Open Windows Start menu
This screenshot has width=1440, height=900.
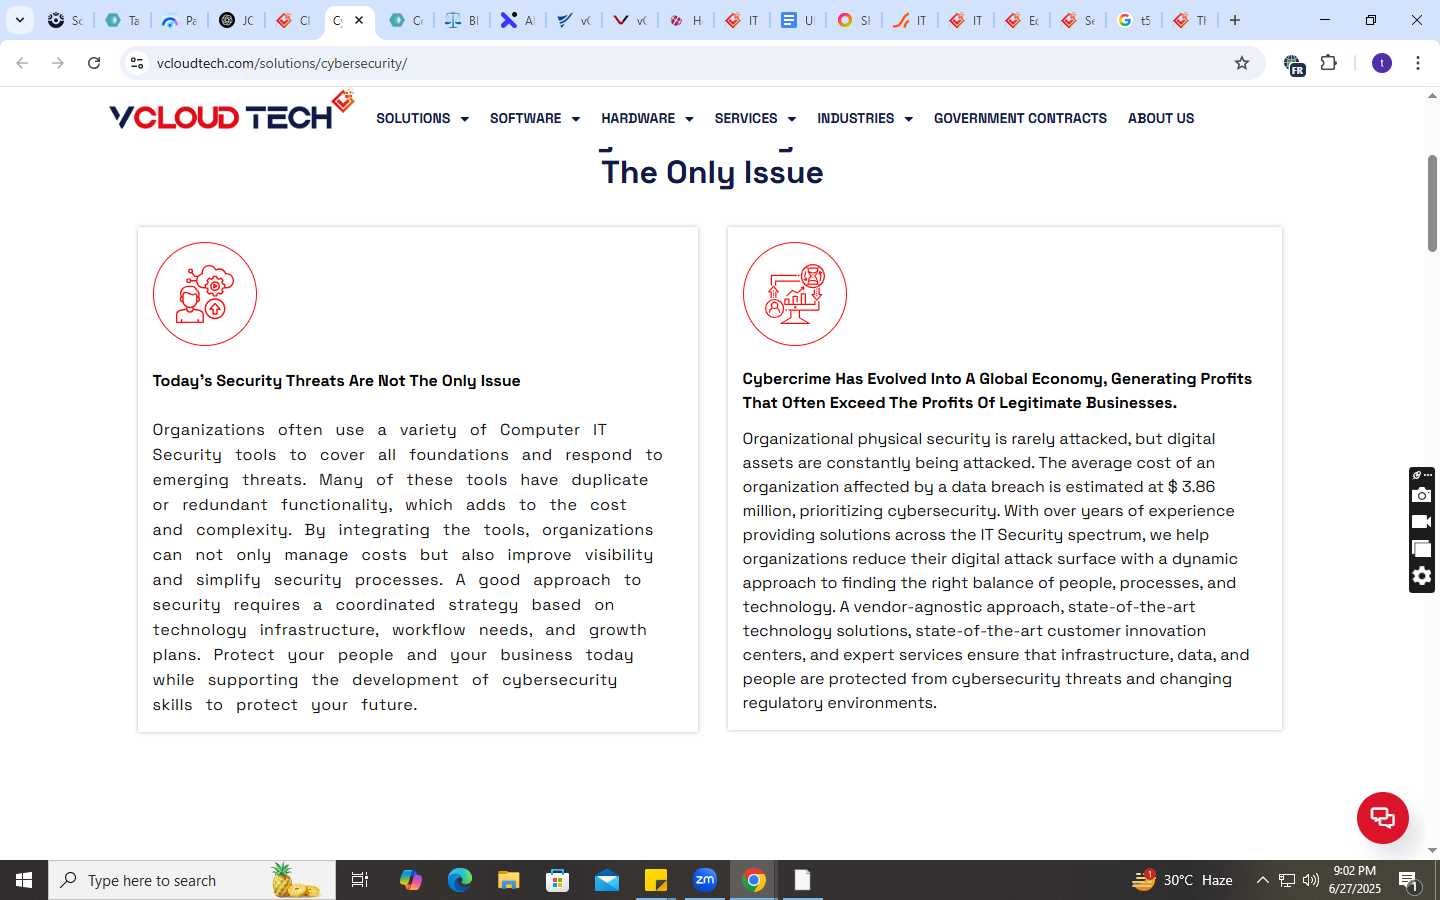[24, 880]
